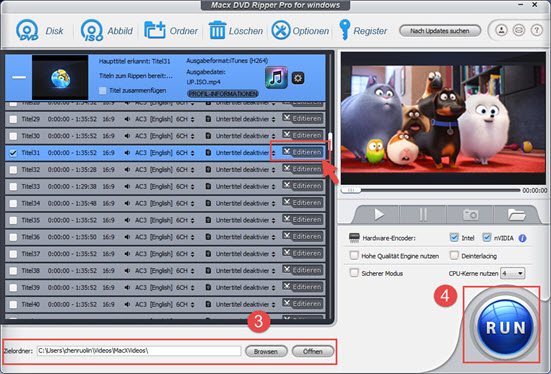The width and height of the screenshot is (551, 374).
Task: Pause the preview video
Action: pos(423,214)
